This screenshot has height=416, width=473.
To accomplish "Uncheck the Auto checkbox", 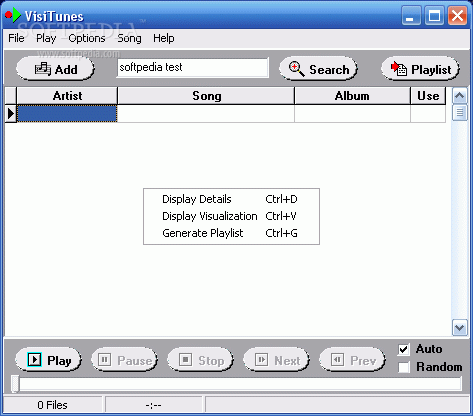I will coord(403,349).
